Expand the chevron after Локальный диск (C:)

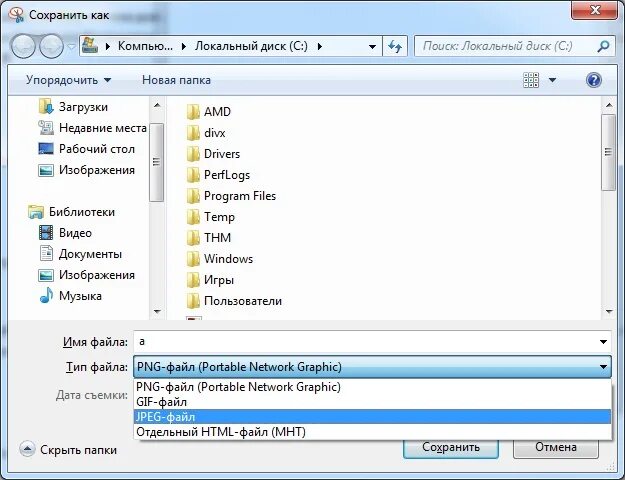[320, 46]
